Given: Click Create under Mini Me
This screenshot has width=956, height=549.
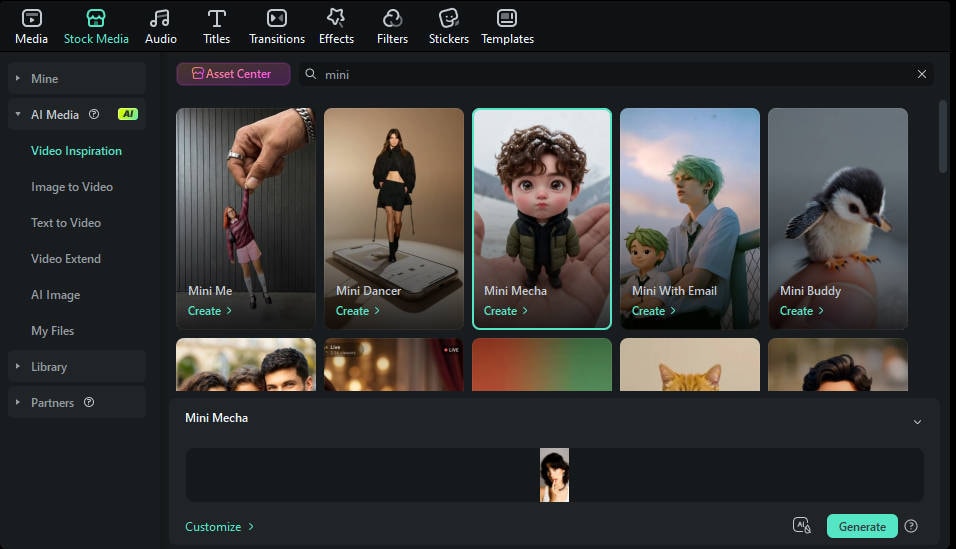Looking at the screenshot, I should (209, 310).
